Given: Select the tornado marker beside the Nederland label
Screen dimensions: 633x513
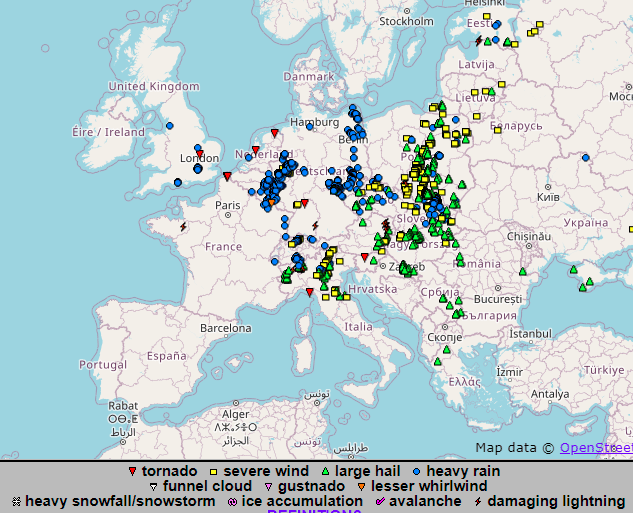Looking at the screenshot, I should coord(256,150).
